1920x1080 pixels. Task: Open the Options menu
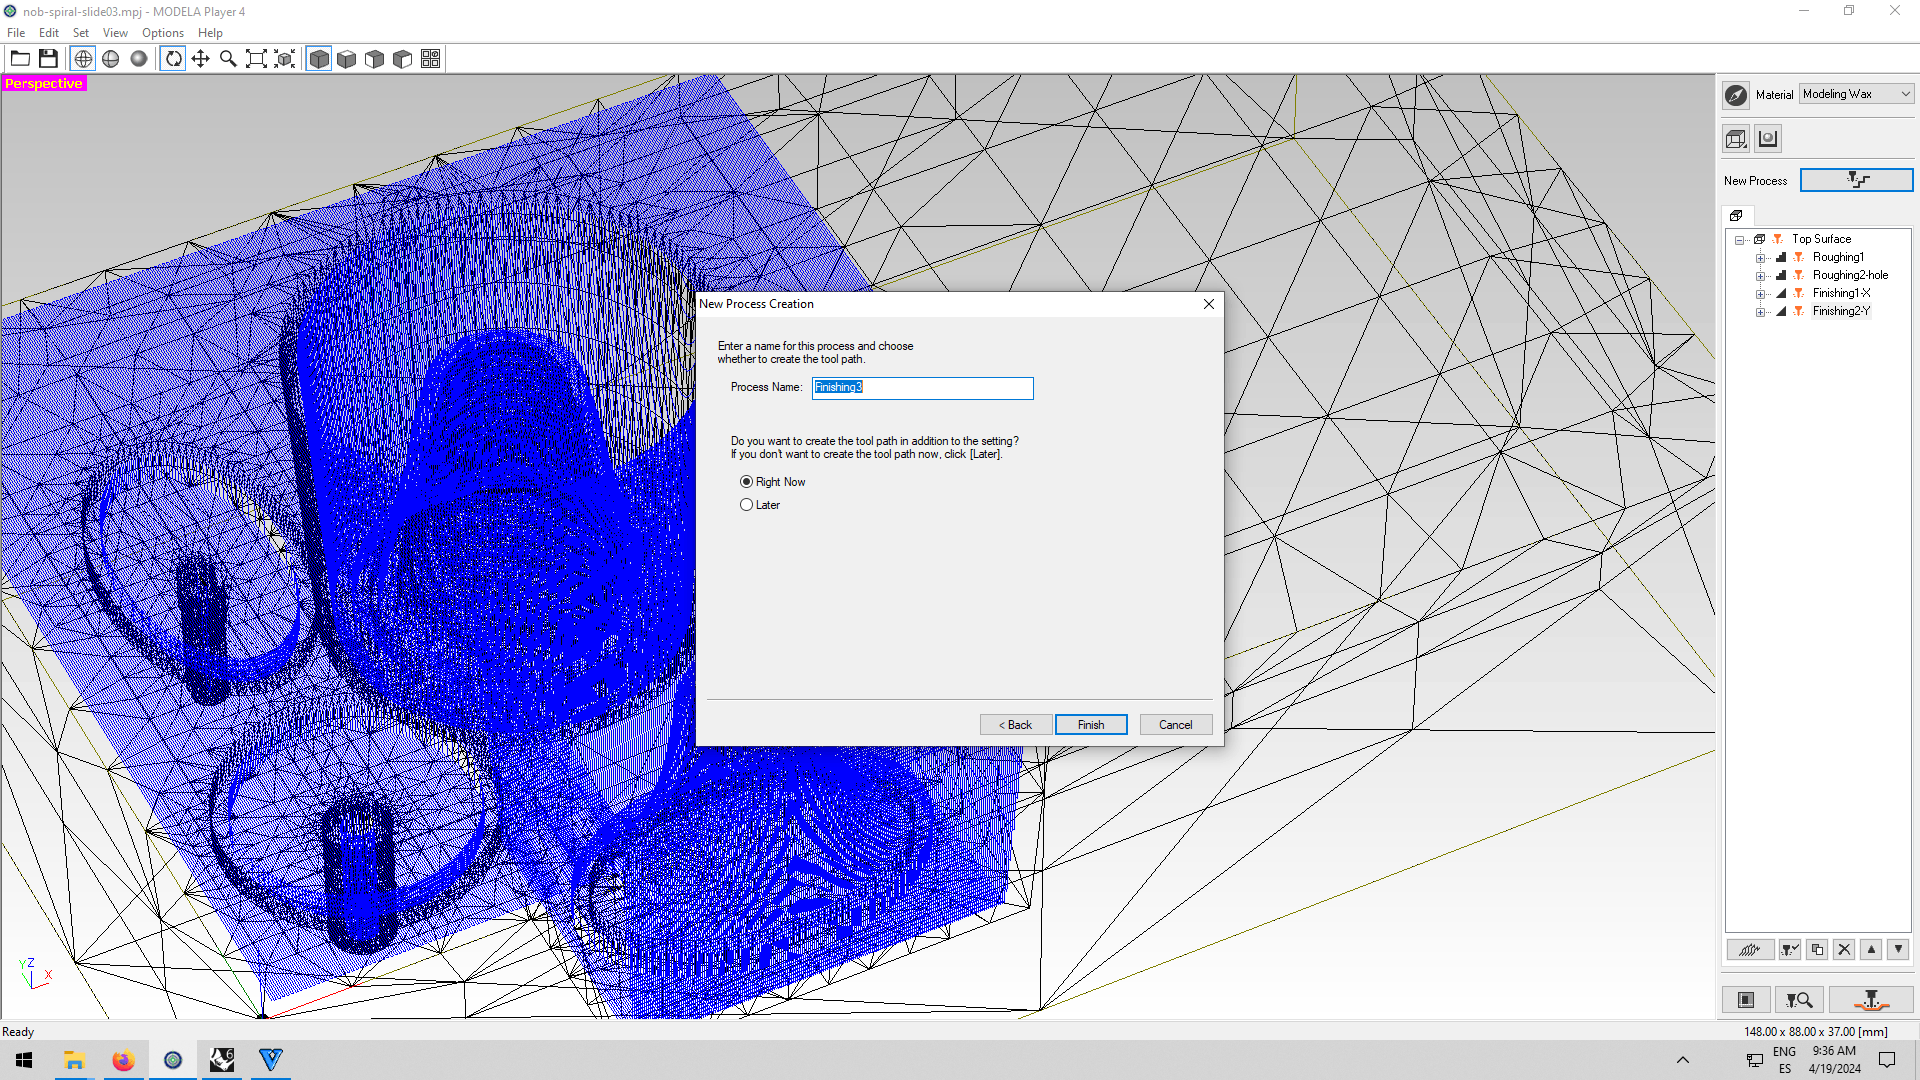pyautogui.click(x=163, y=33)
